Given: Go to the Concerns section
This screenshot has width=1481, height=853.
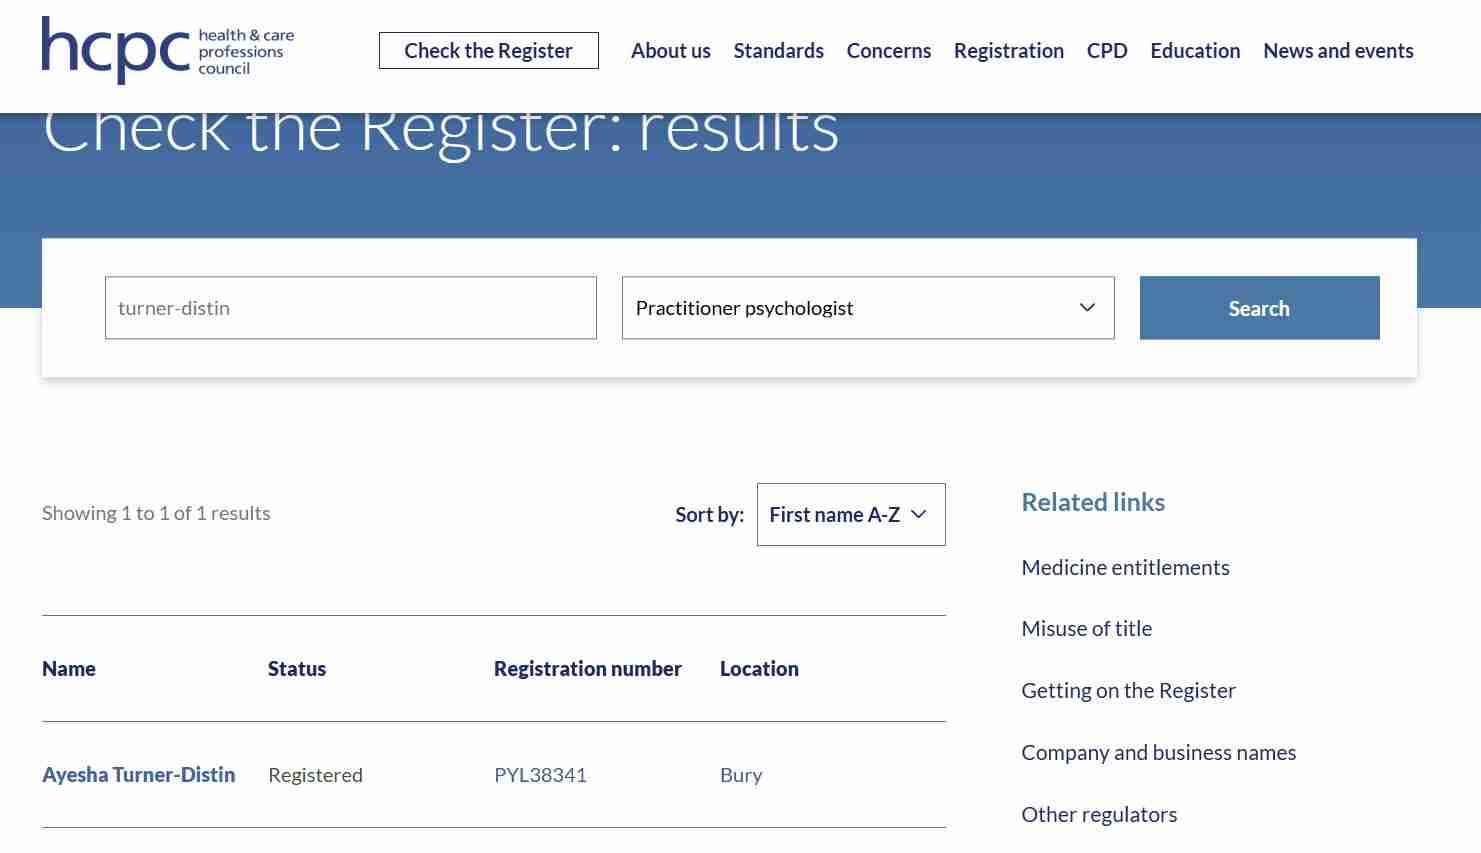Looking at the screenshot, I should coord(888,51).
